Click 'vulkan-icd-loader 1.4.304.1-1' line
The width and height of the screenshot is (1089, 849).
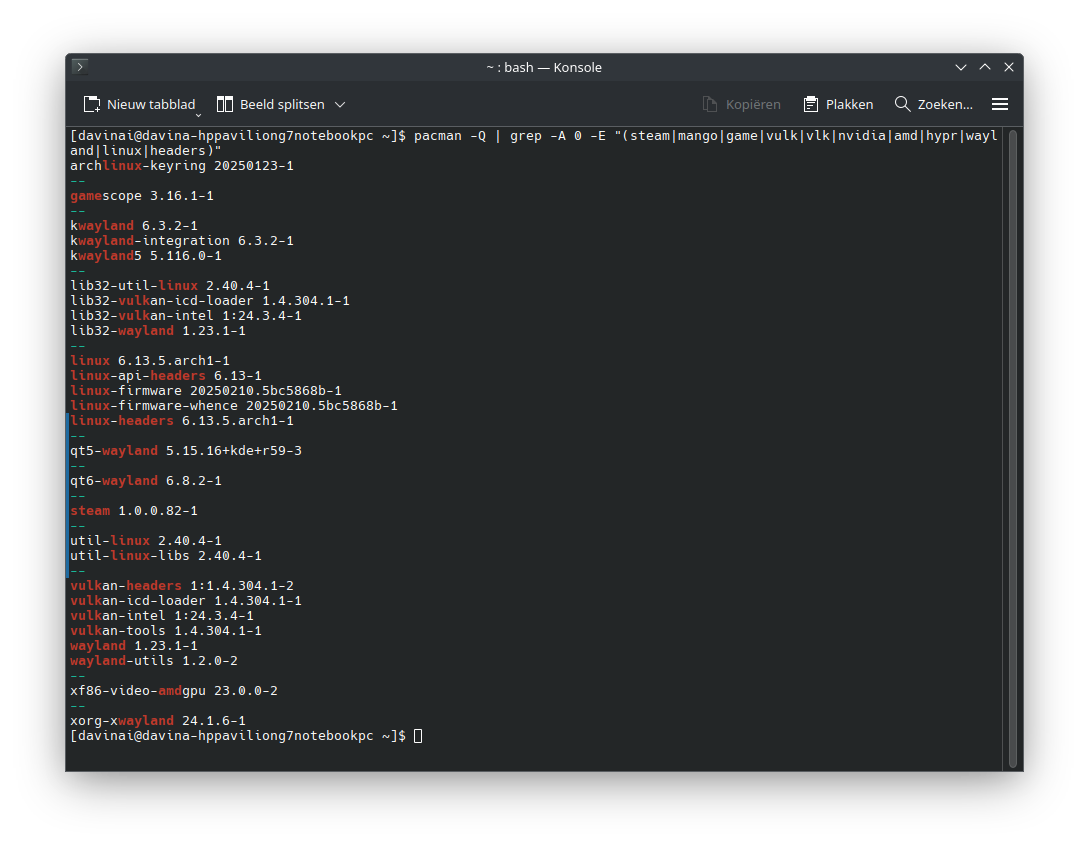click(x=186, y=601)
